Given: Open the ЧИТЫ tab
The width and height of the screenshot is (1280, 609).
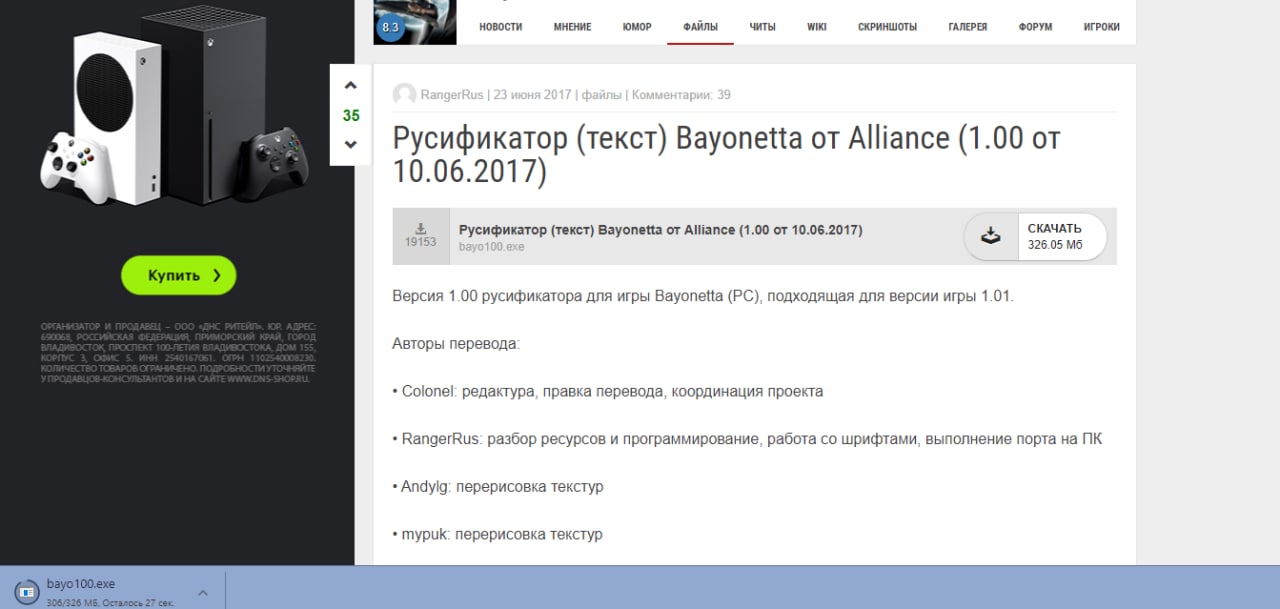Looking at the screenshot, I should 762,27.
